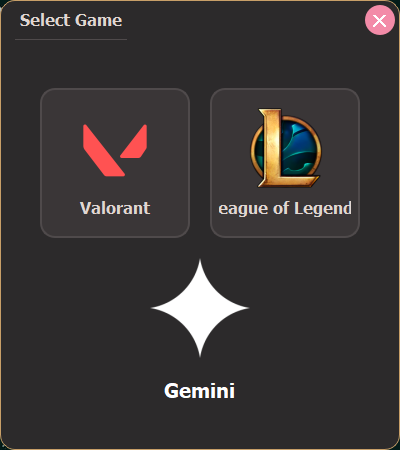The image size is (400, 450).
Task: Click the Valorant text label
Action: click(115, 208)
